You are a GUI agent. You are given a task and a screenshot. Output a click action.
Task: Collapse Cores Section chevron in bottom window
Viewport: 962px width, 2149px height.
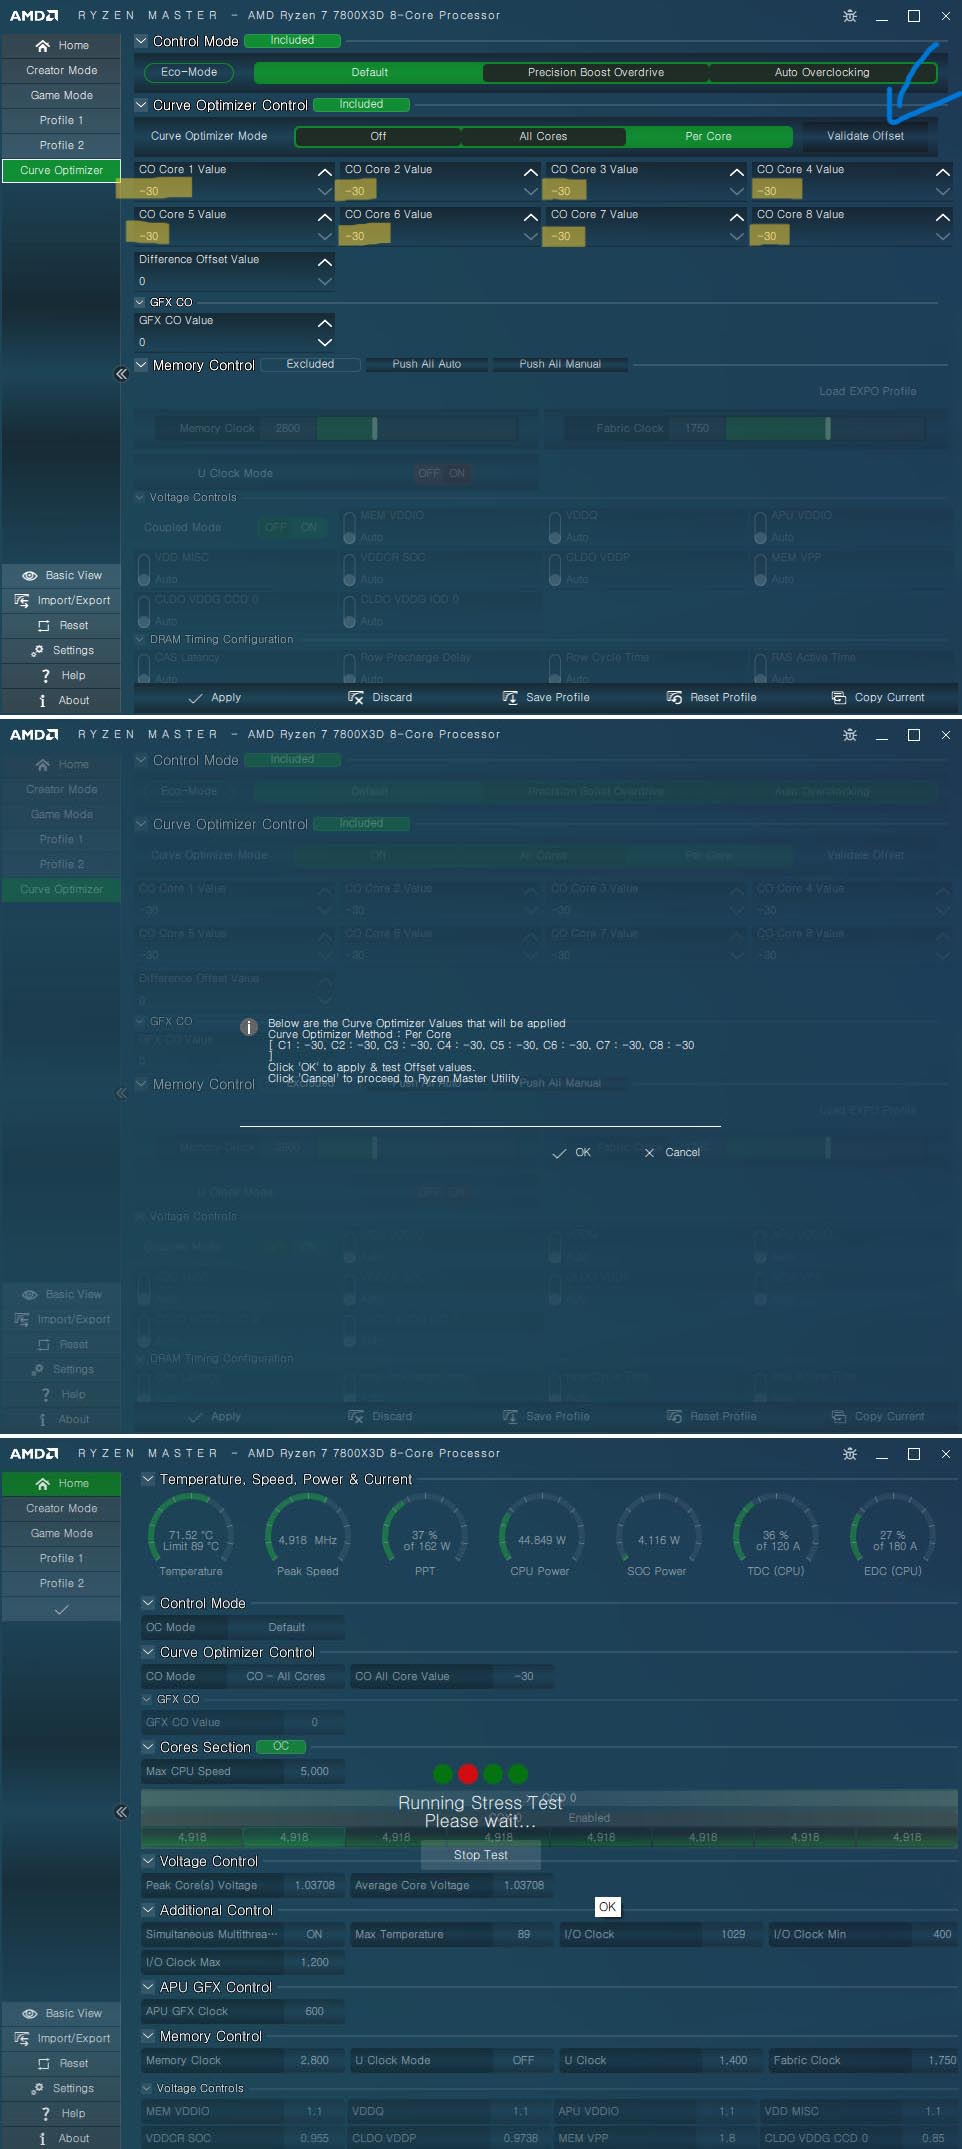click(148, 1747)
